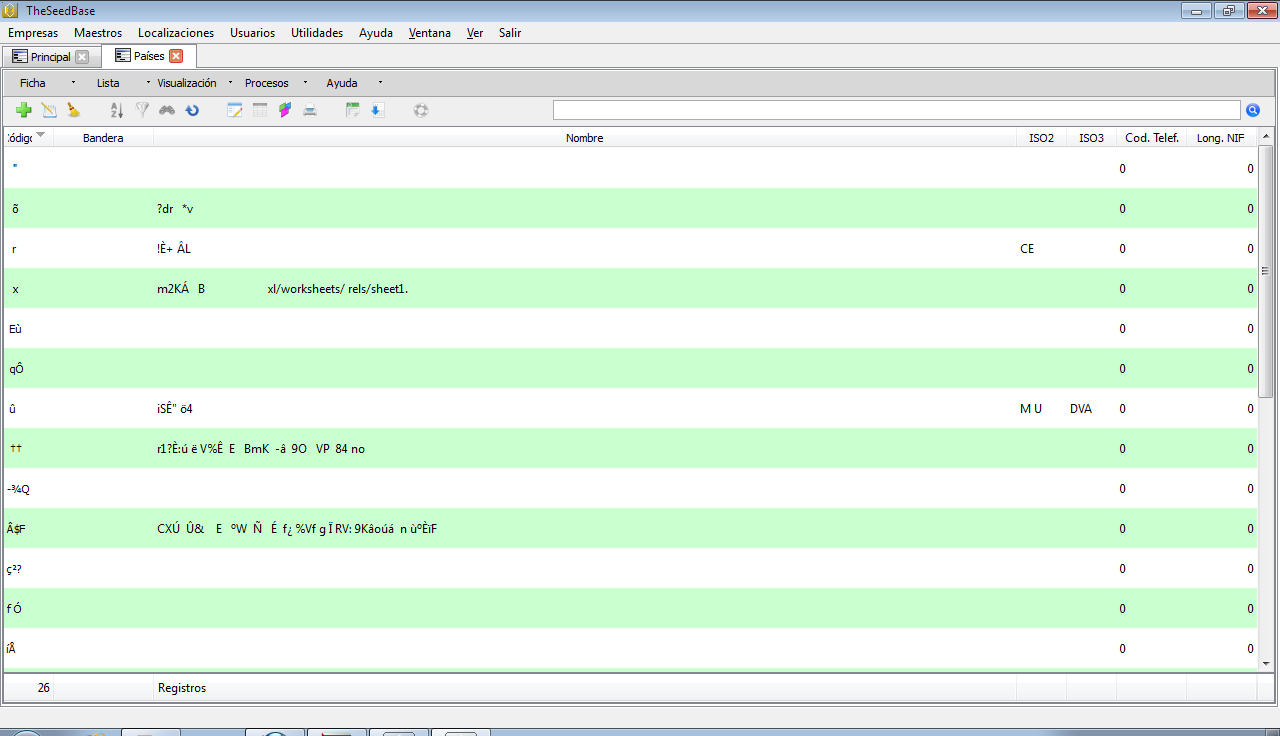Click the binoculars find icon
This screenshot has height=736, width=1280.
pyautogui.click(x=167, y=110)
